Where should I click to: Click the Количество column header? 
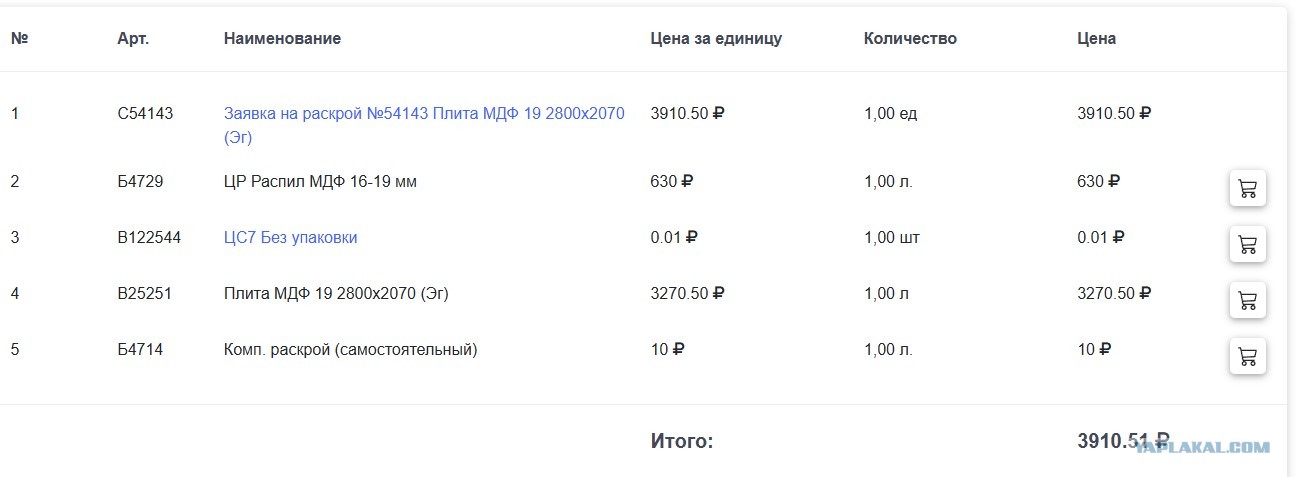[910, 38]
